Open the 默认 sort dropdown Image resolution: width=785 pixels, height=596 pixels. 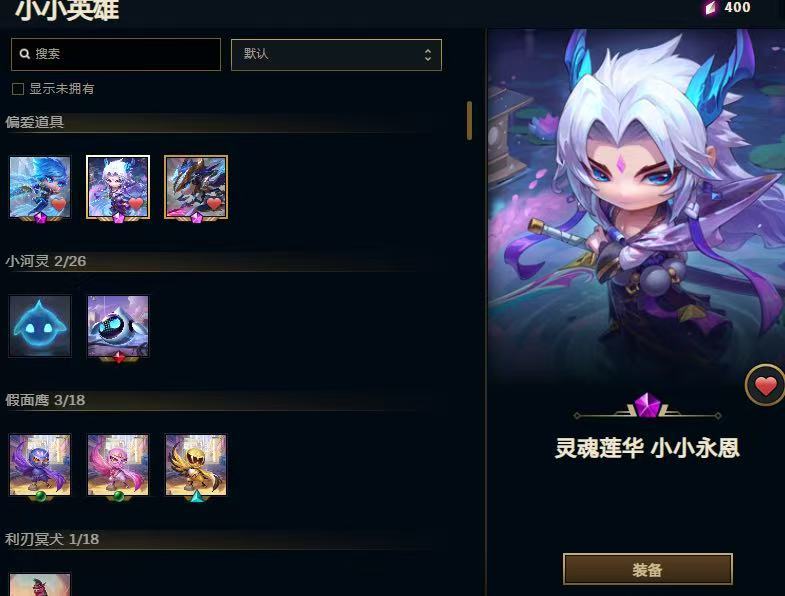(x=336, y=55)
